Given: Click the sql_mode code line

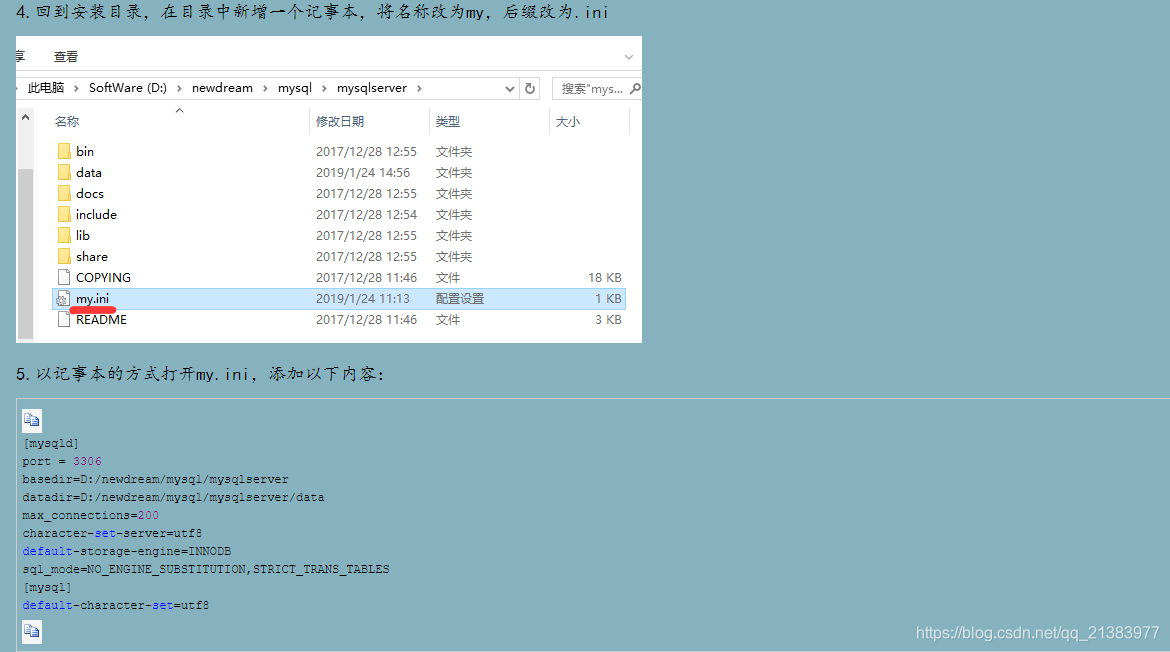Looking at the screenshot, I should [x=206, y=569].
